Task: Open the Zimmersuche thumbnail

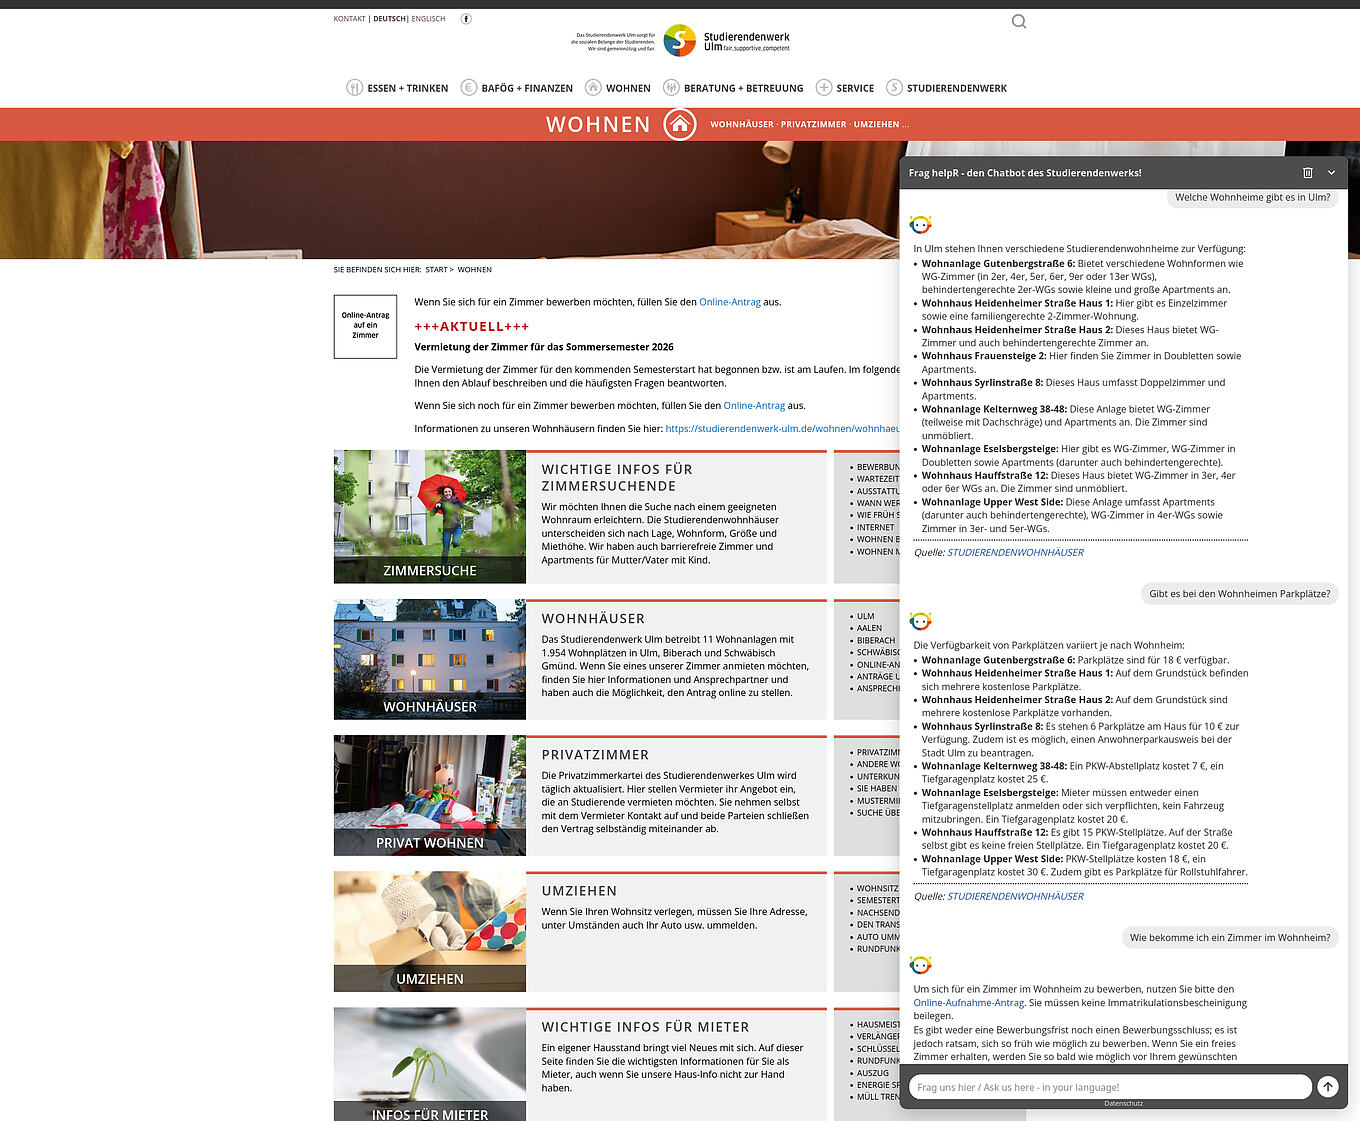Action: 430,517
